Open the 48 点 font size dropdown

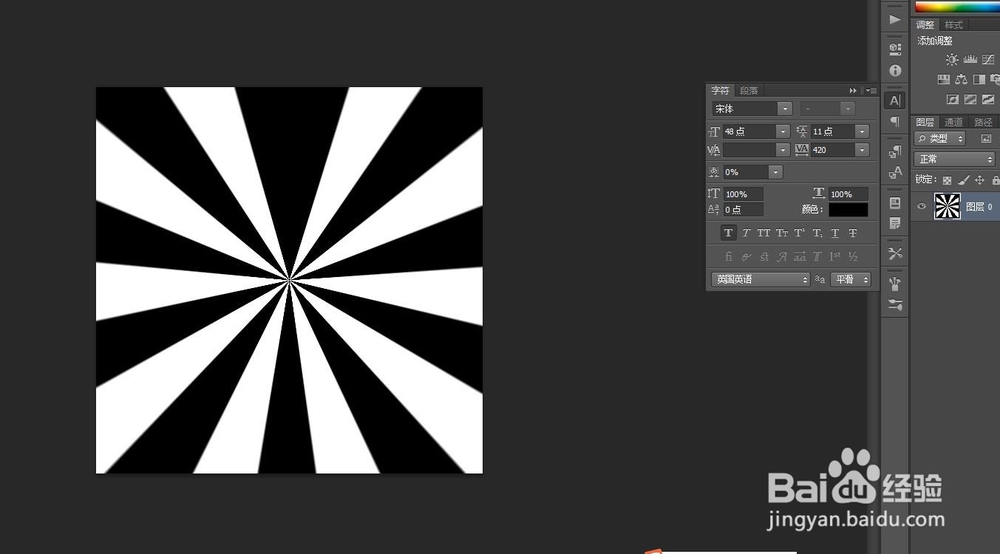[x=783, y=131]
